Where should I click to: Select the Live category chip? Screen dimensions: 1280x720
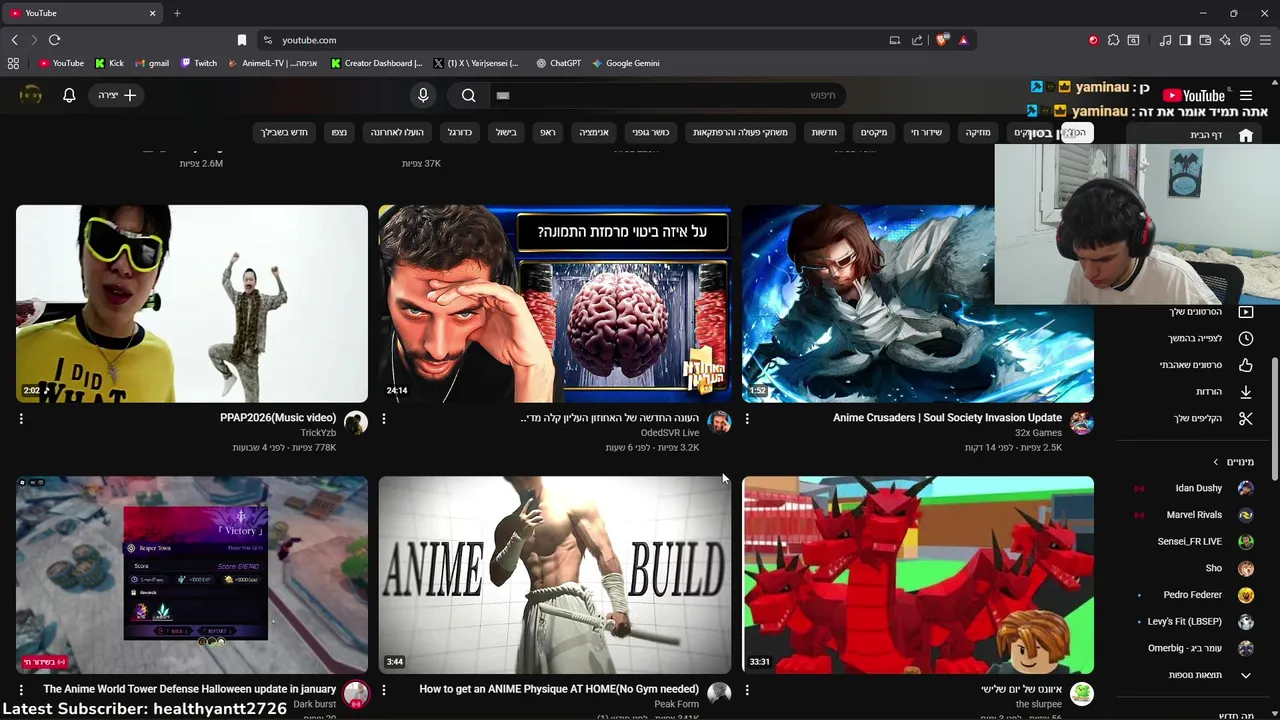click(926, 132)
